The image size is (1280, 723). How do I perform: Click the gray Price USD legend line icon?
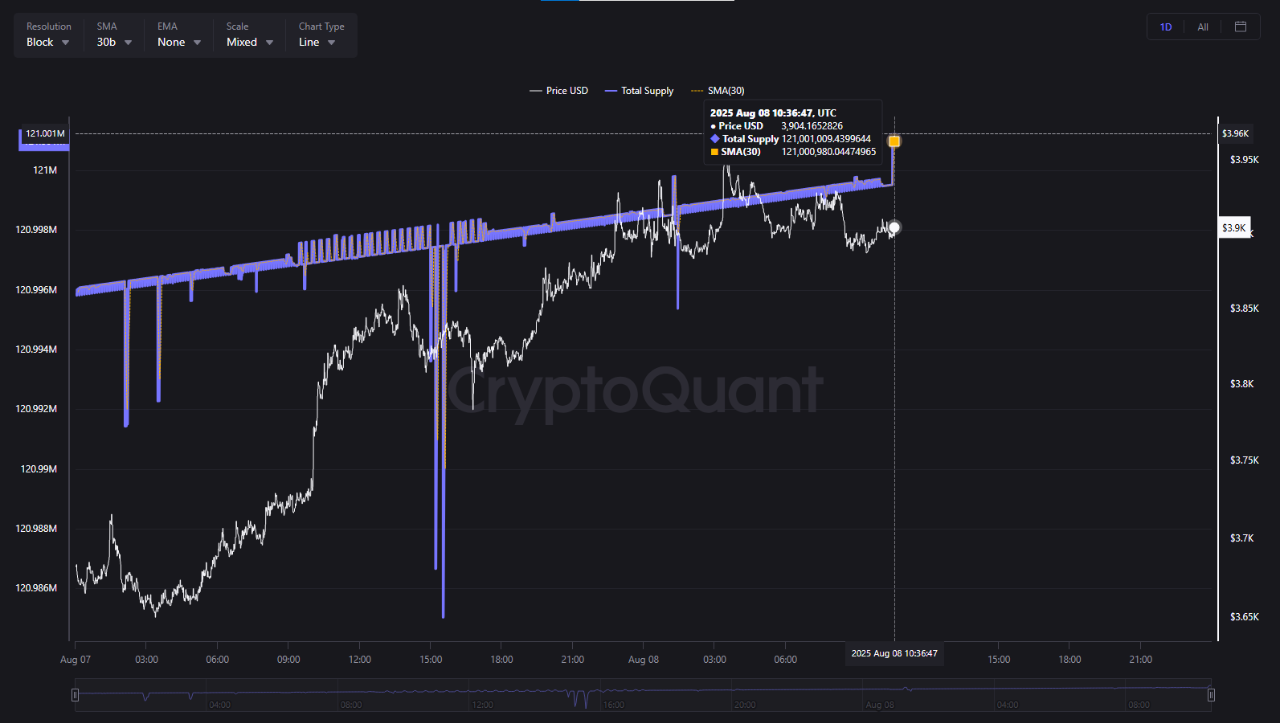click(x=534, y=90)
